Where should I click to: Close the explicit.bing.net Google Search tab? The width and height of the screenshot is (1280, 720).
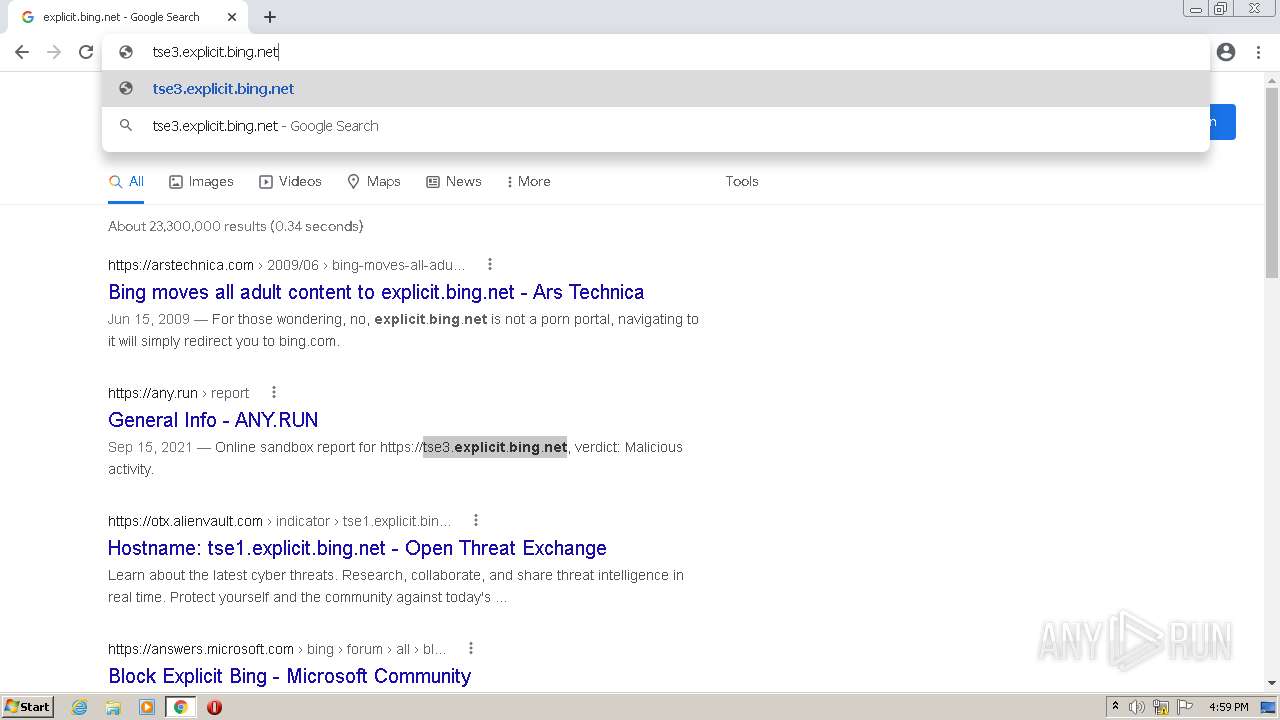click(232, 17)
